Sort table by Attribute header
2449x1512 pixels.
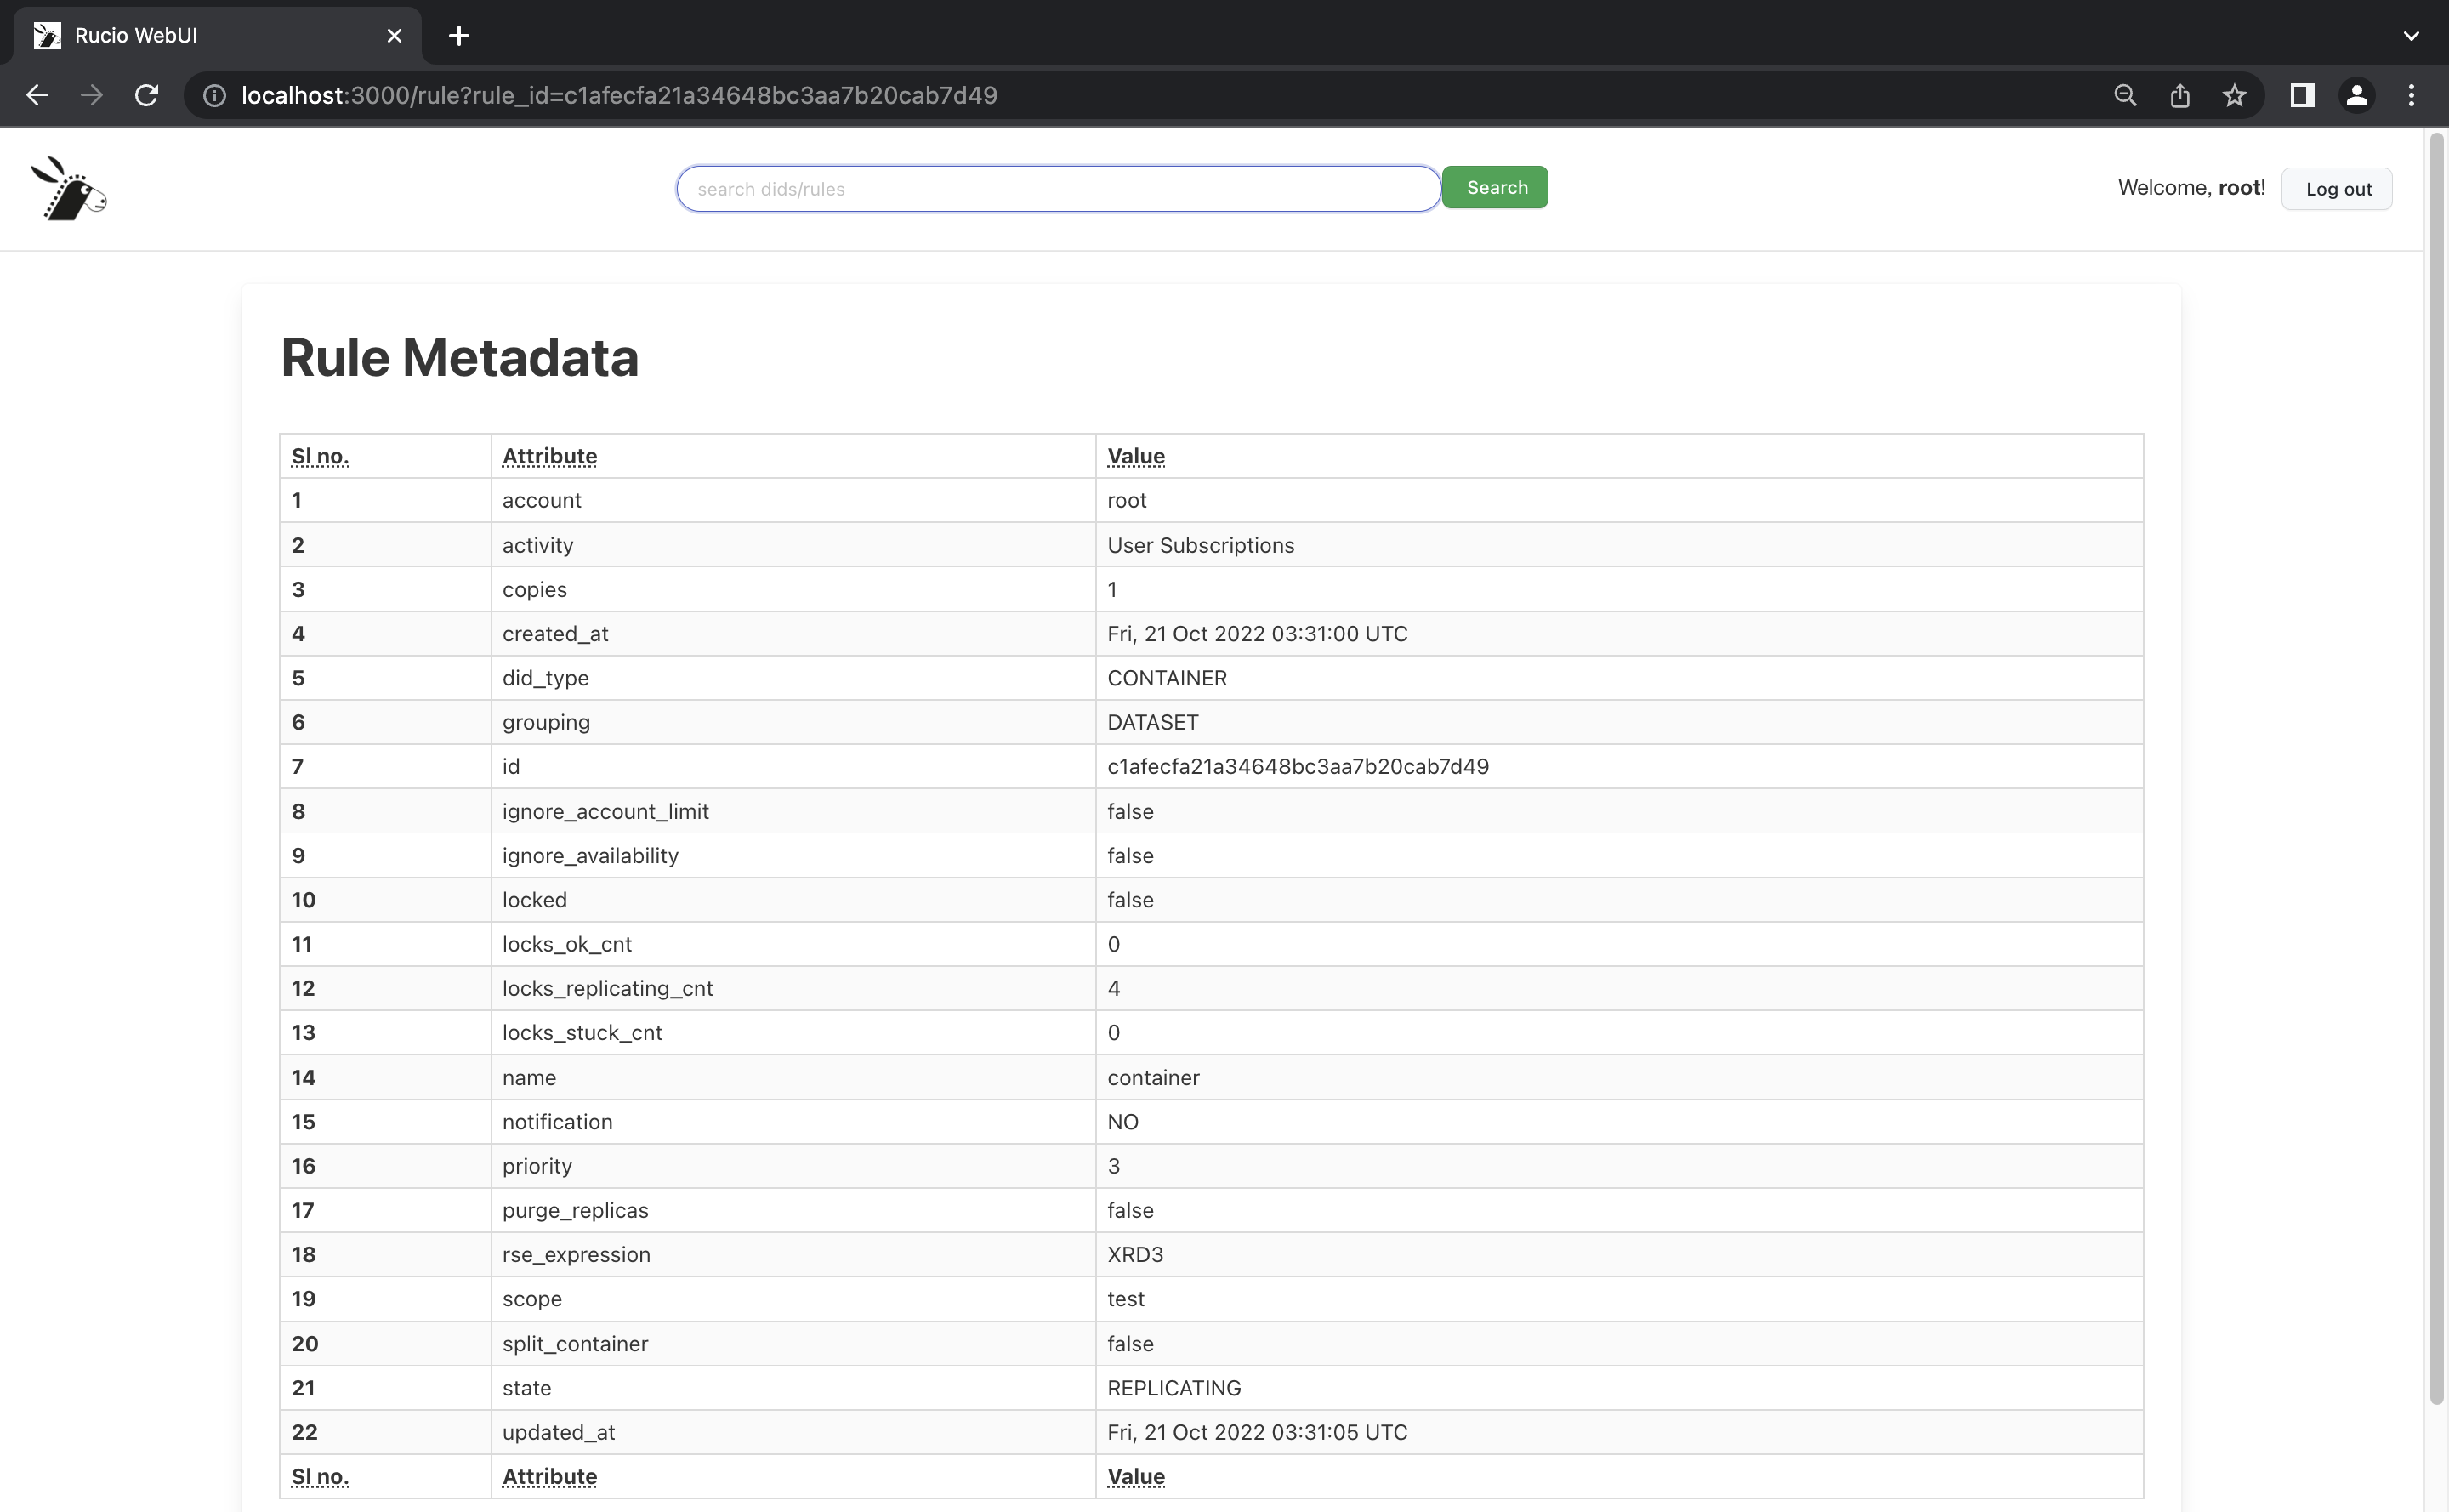coord(549,456)
